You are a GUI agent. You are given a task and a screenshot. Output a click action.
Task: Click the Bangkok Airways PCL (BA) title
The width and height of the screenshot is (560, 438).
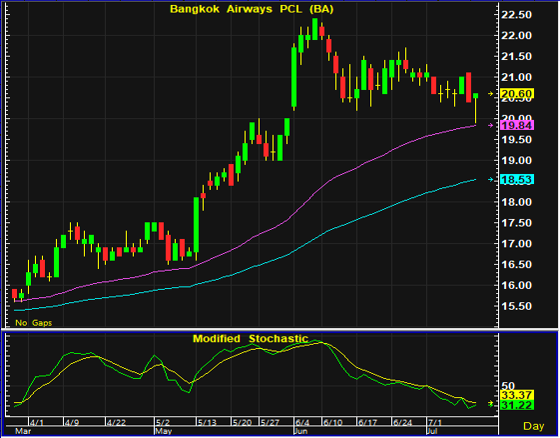pyautogui.click(x=252, y=9)
